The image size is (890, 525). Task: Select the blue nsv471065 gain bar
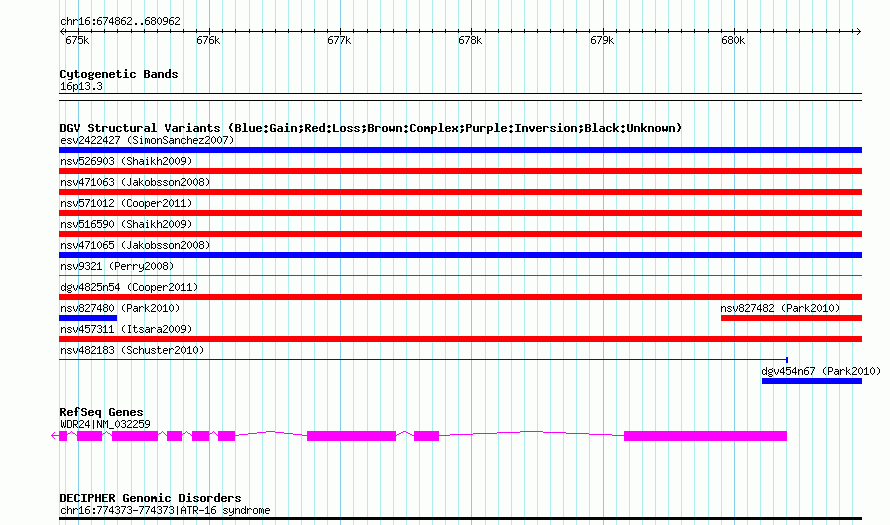[x=460, y=255]
